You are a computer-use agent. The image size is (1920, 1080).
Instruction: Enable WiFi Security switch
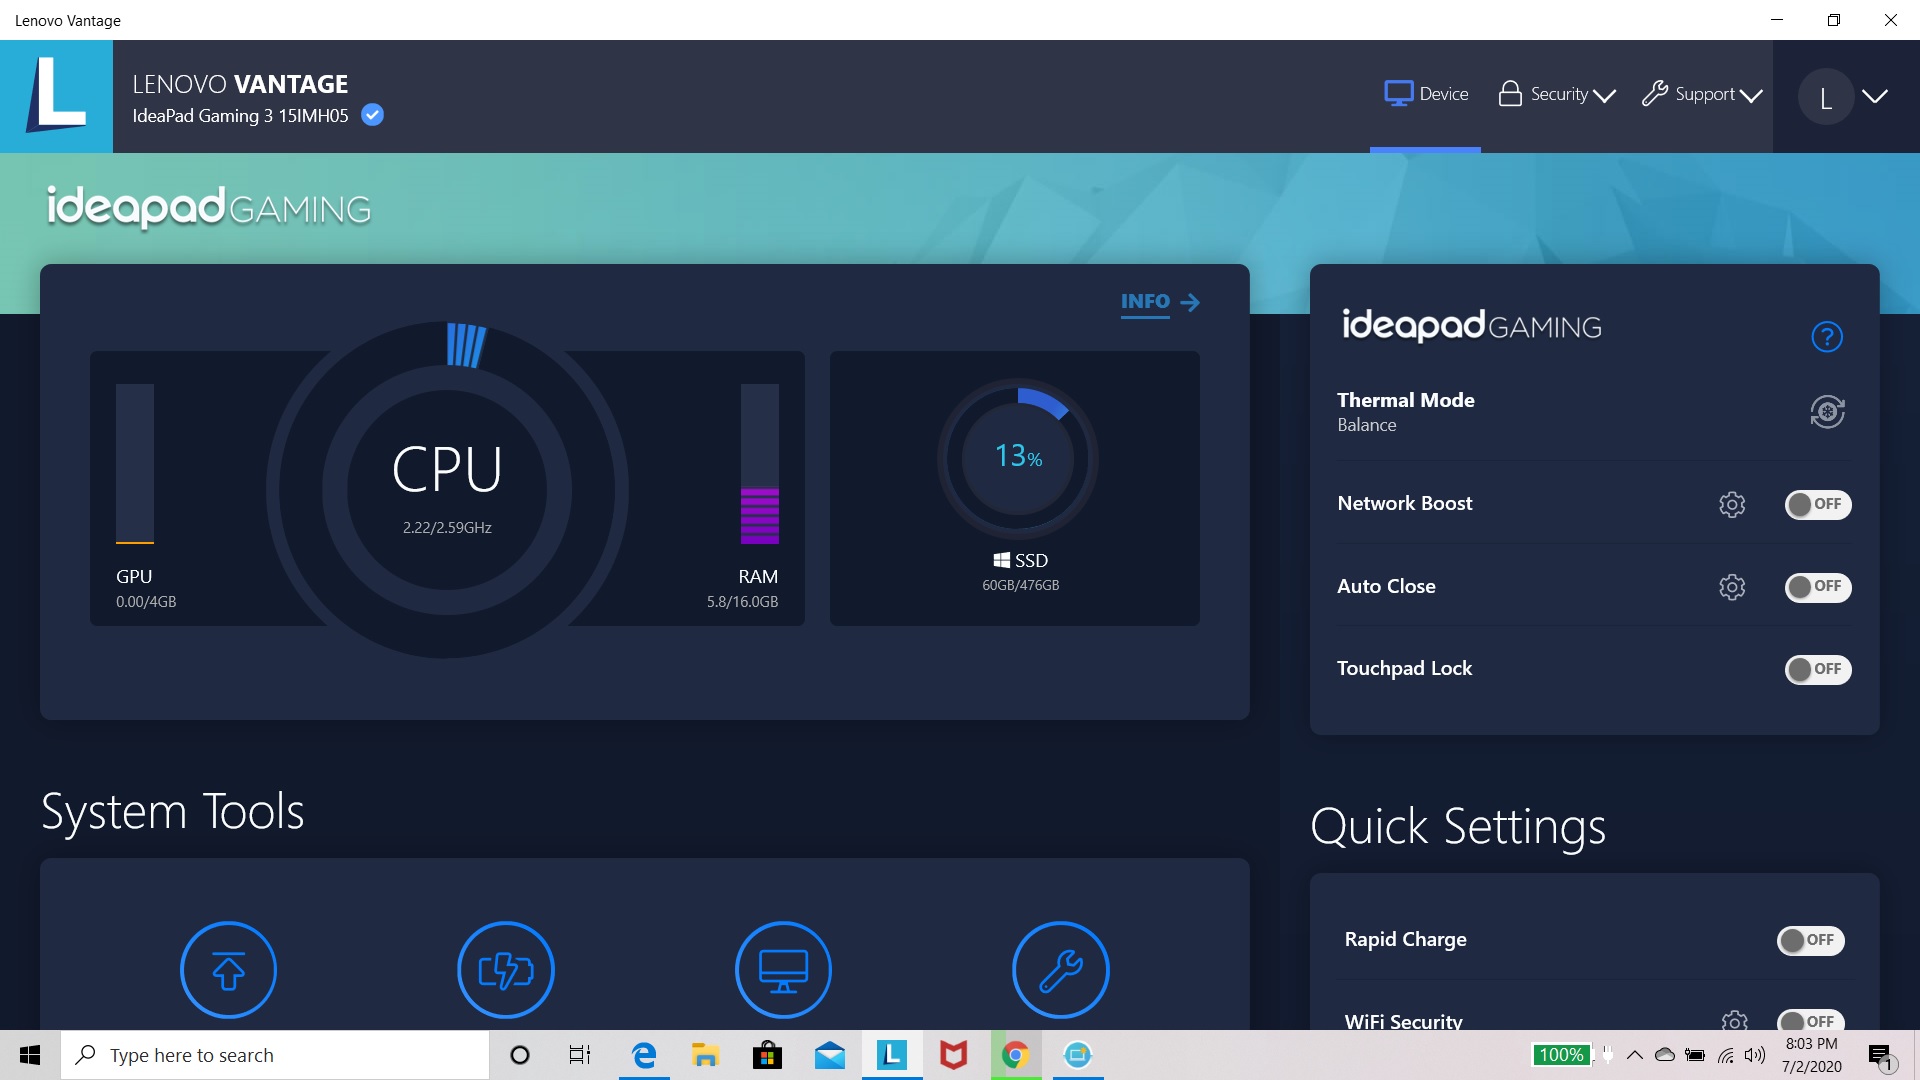tap(1810, 1019)
